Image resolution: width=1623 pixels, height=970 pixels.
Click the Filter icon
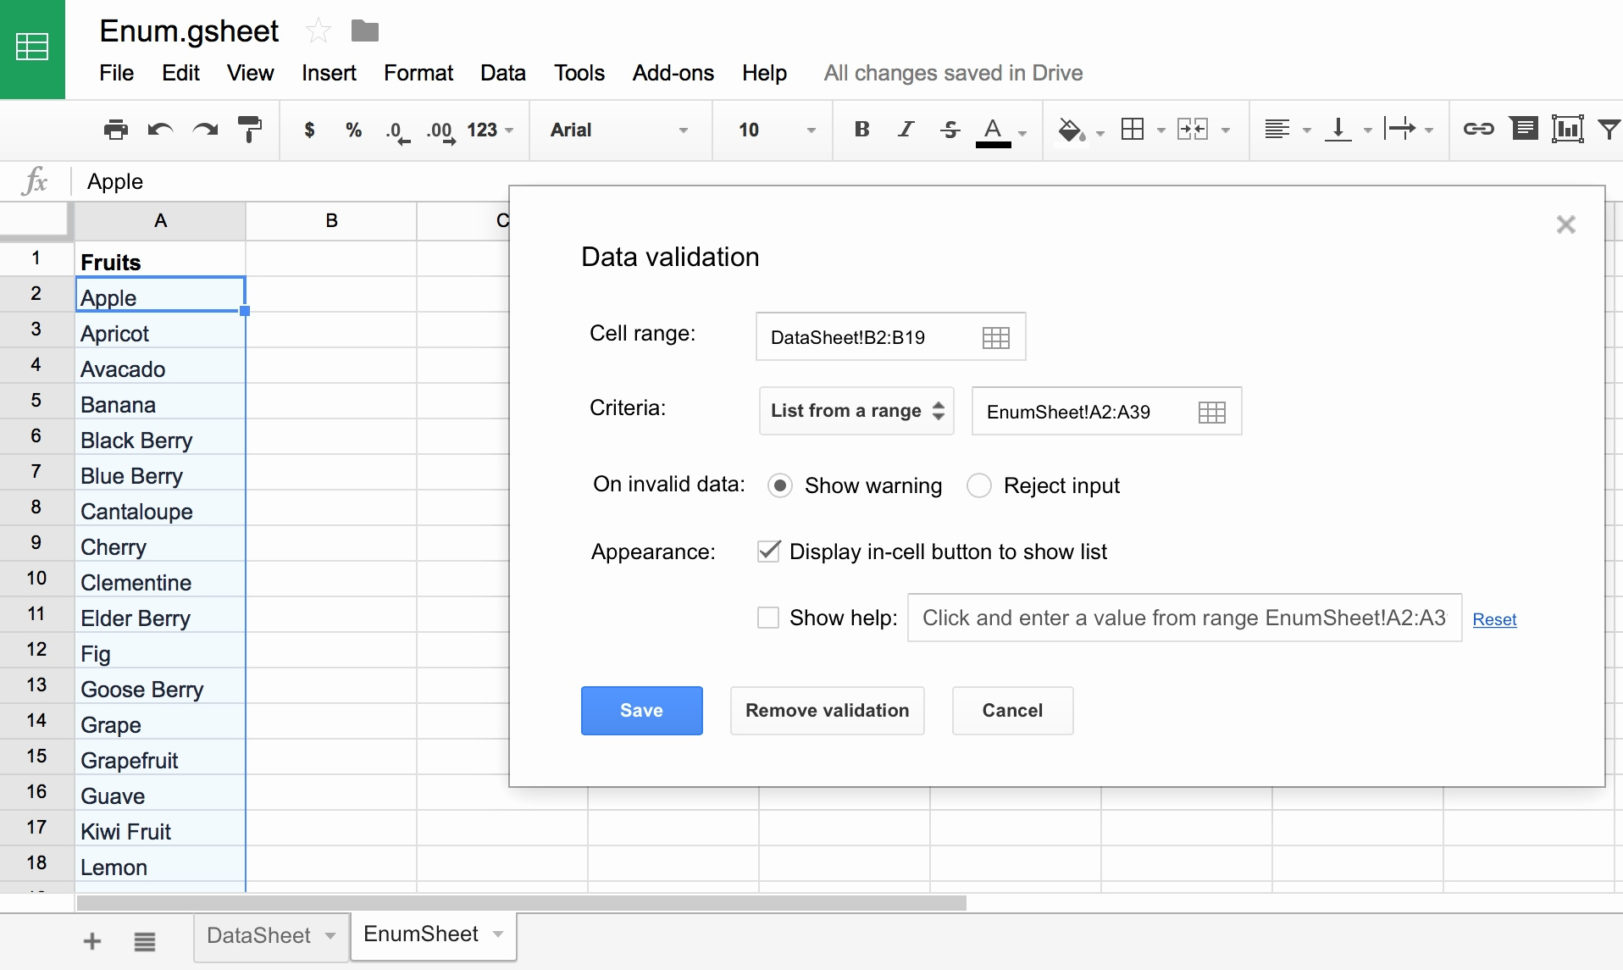pyautogui.click(x=1608, y=129)
